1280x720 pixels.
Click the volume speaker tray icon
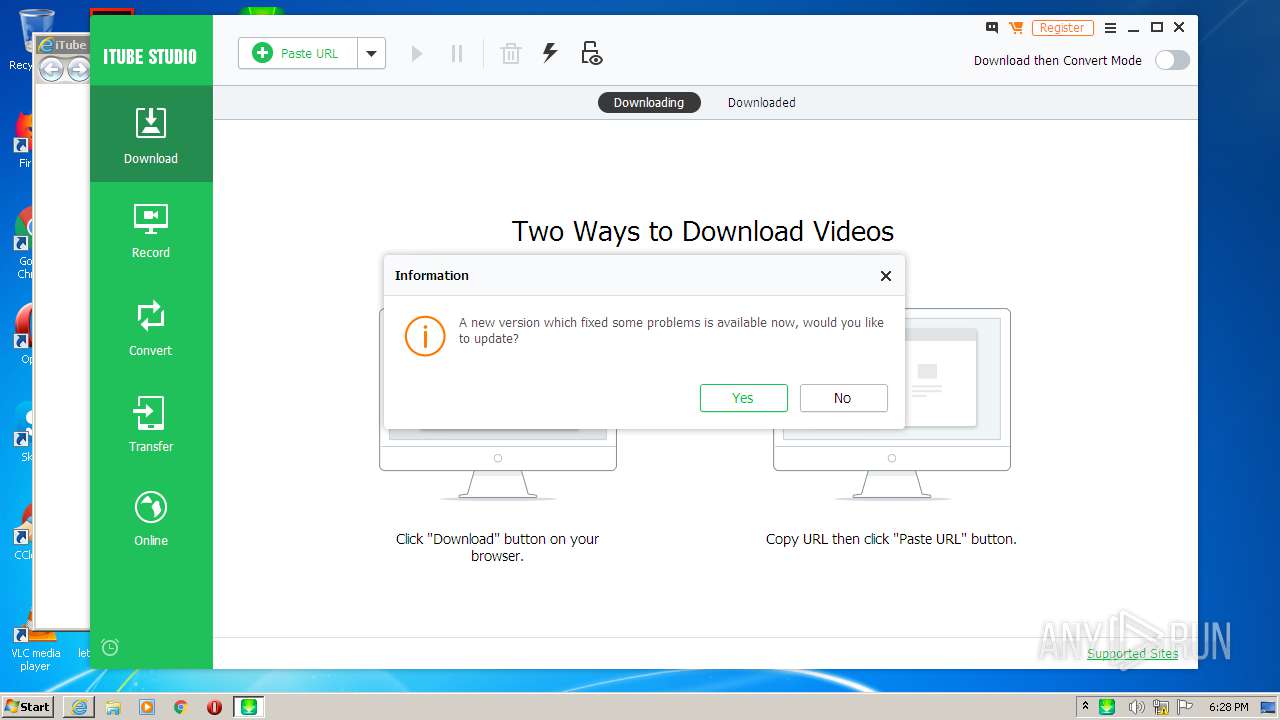pyautogui.click(x=1137, y=707)
